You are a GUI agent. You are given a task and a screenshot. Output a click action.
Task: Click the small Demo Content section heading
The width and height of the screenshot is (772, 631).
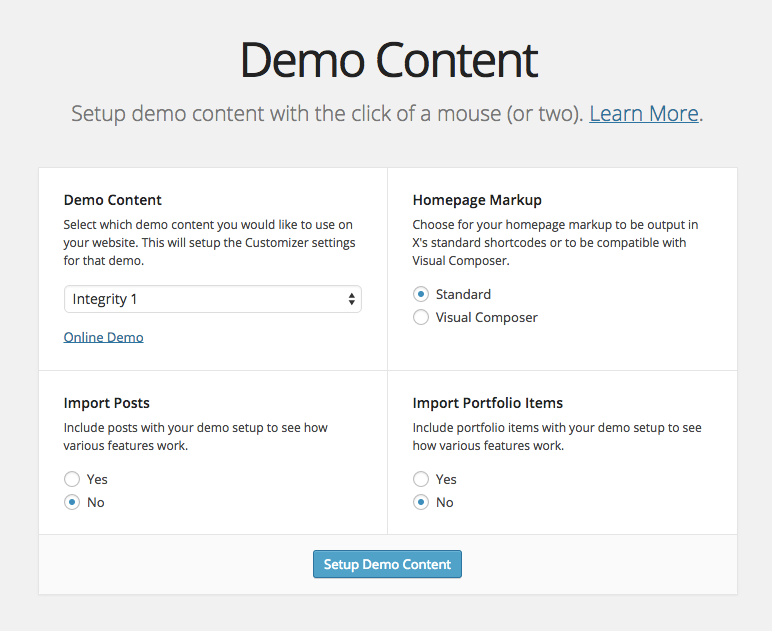[112, 200]
